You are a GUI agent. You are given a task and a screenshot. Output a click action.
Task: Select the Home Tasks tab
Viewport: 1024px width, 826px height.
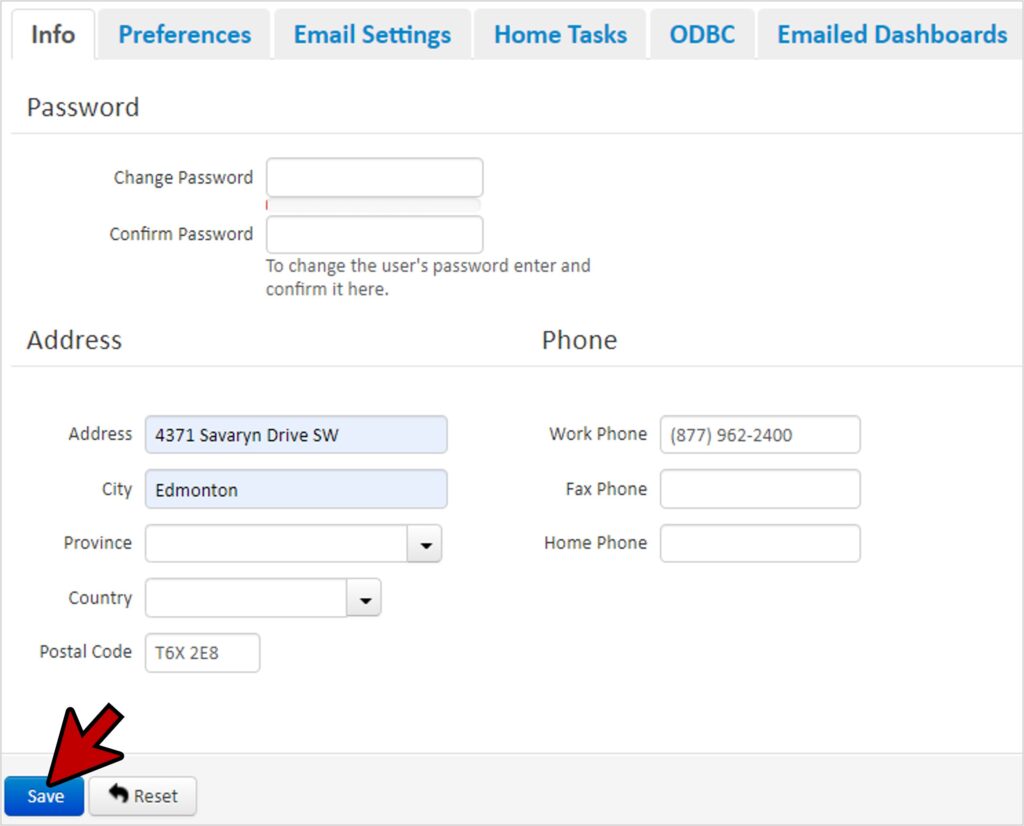point(560,35)
